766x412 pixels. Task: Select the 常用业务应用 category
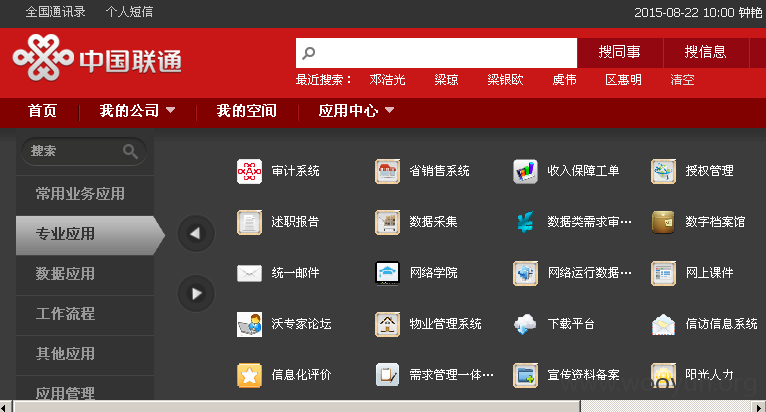(85, 194)
